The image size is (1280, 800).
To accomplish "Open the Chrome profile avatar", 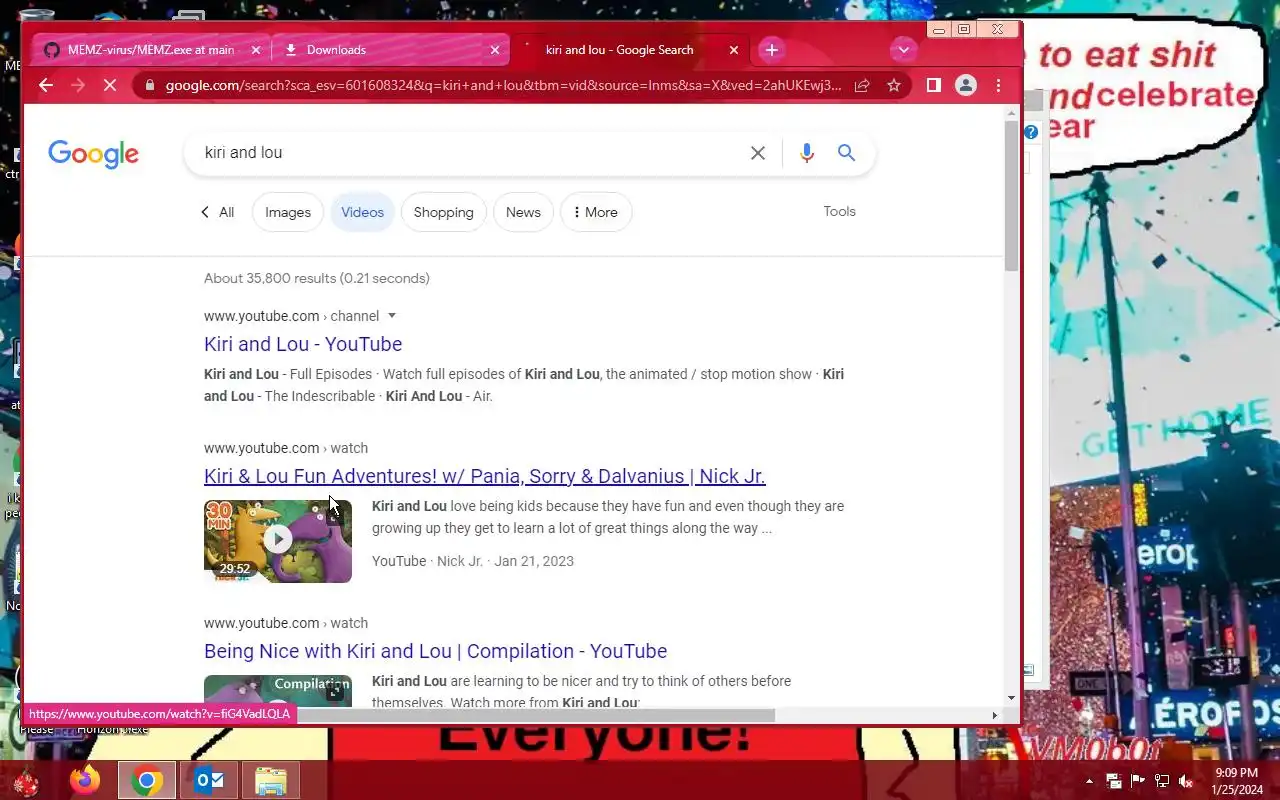I will [x=966, y=86].
